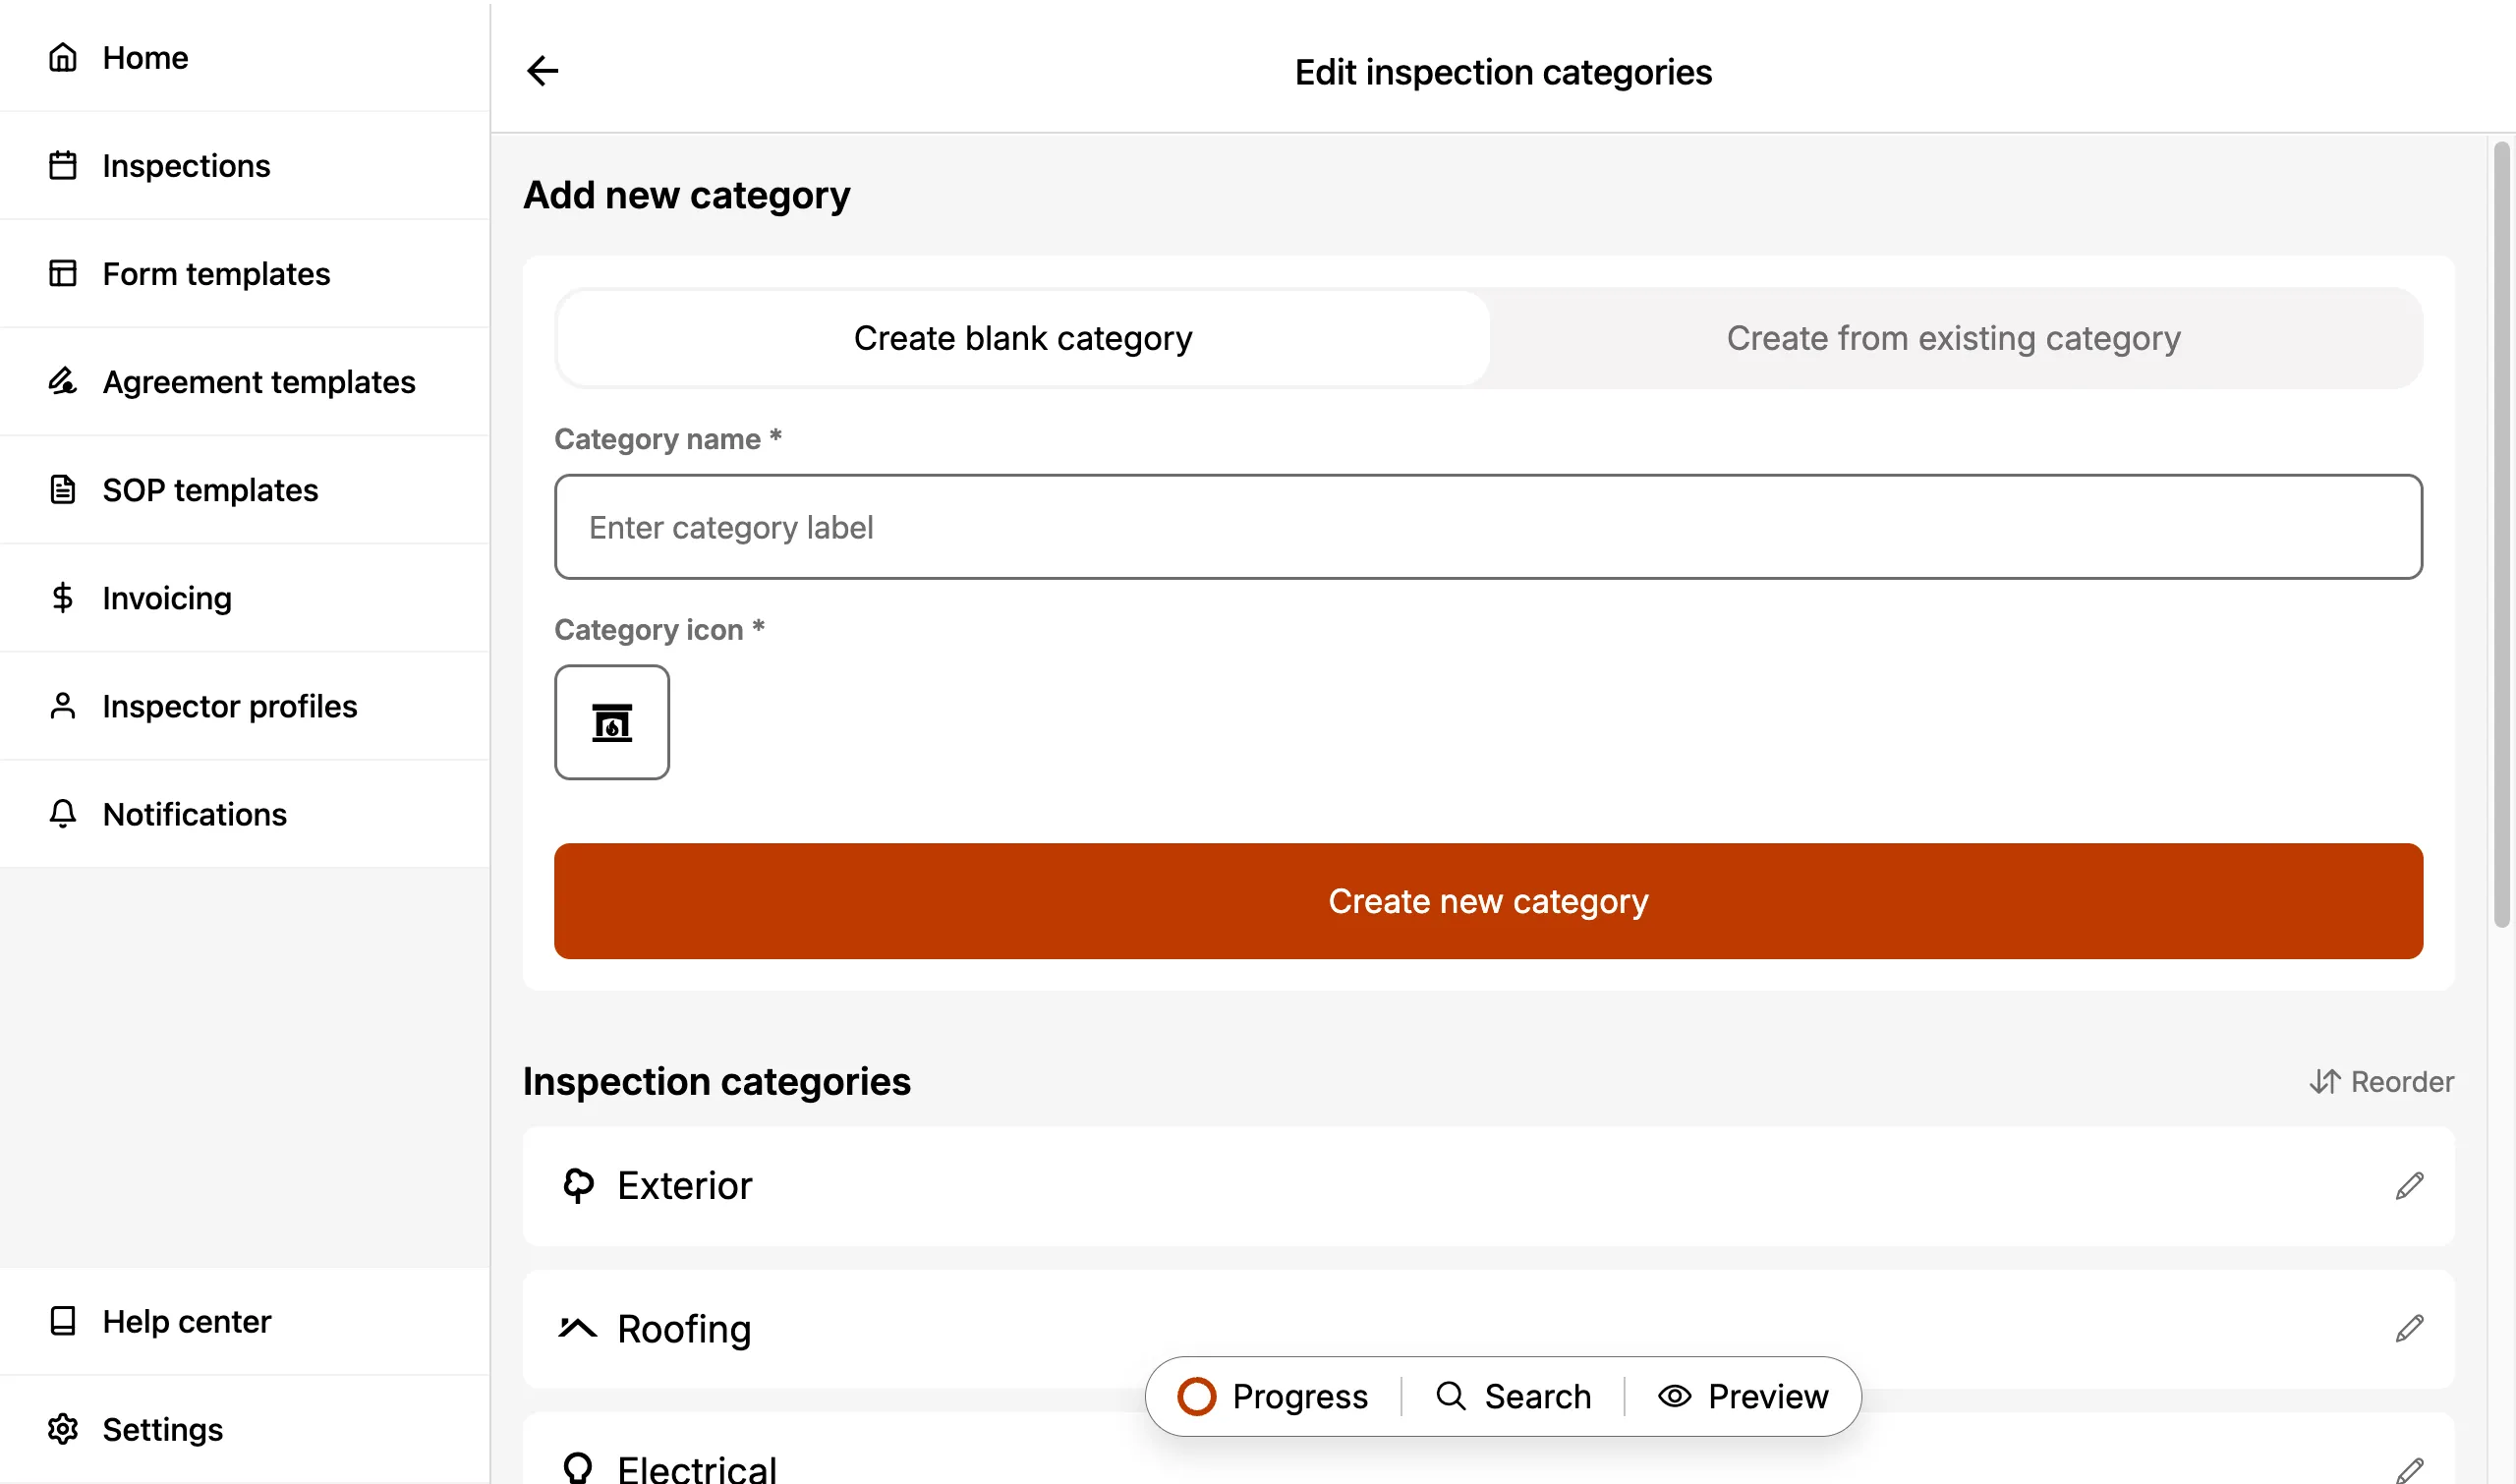Click Create new category button

point(1488,901)
